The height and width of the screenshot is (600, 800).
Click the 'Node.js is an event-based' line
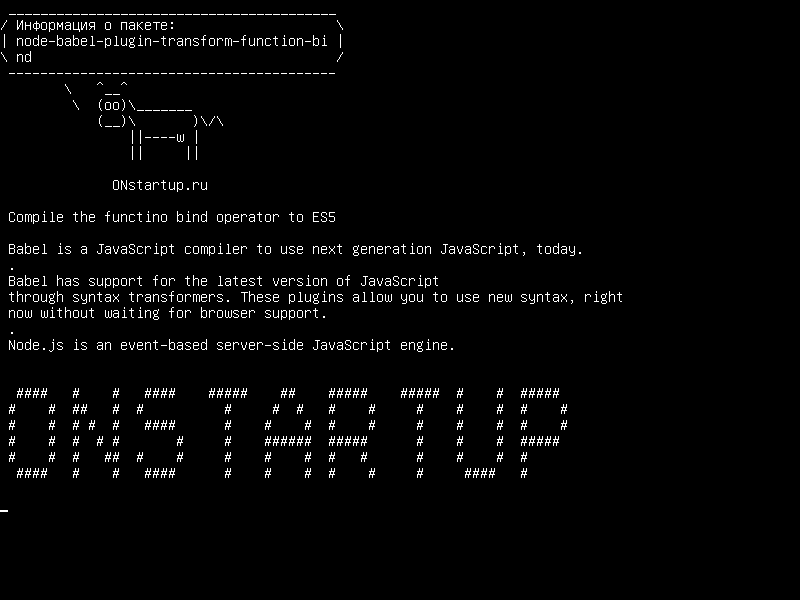click(x=231, y=345)
